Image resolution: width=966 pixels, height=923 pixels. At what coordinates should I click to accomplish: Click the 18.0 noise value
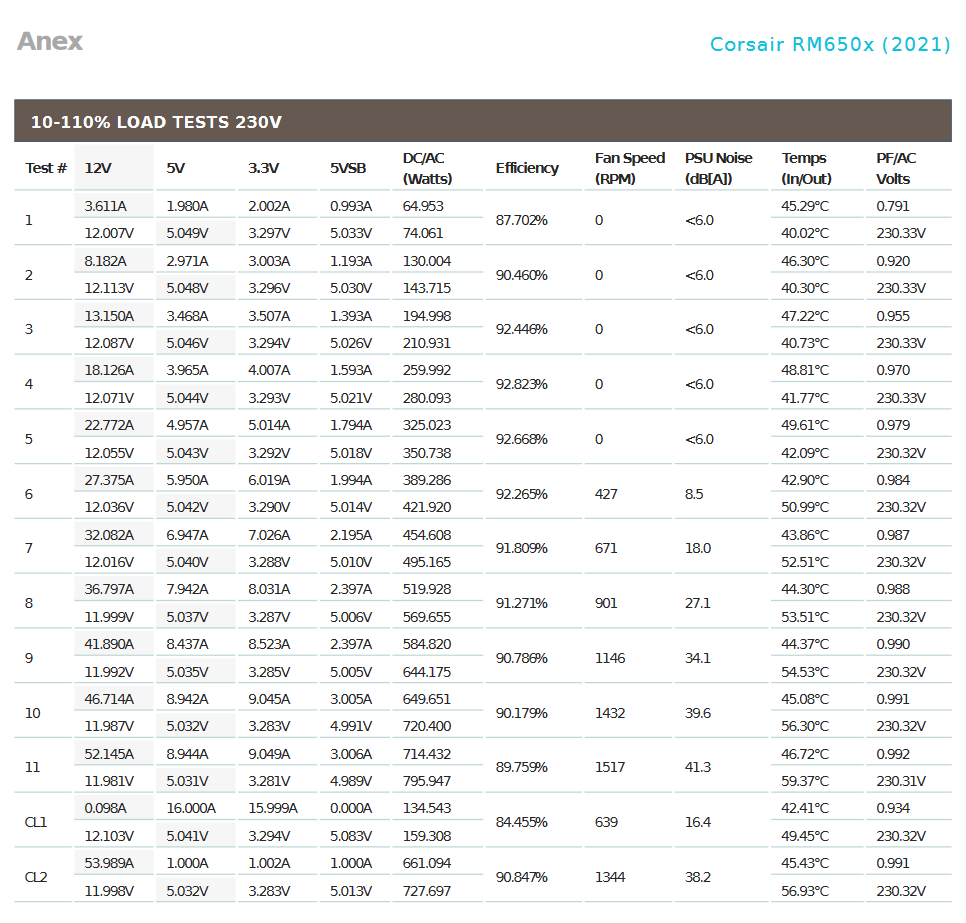pyautogui.click(x=697, y=548)
